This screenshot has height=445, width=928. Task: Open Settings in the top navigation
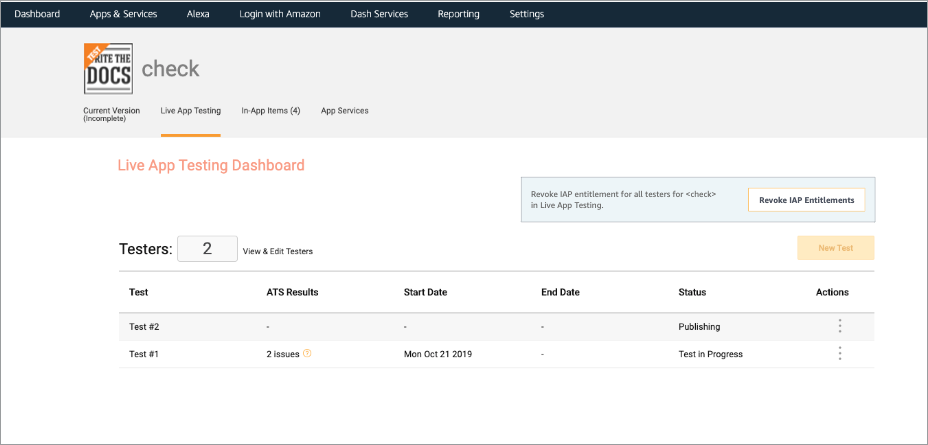[x=526, y=14]
